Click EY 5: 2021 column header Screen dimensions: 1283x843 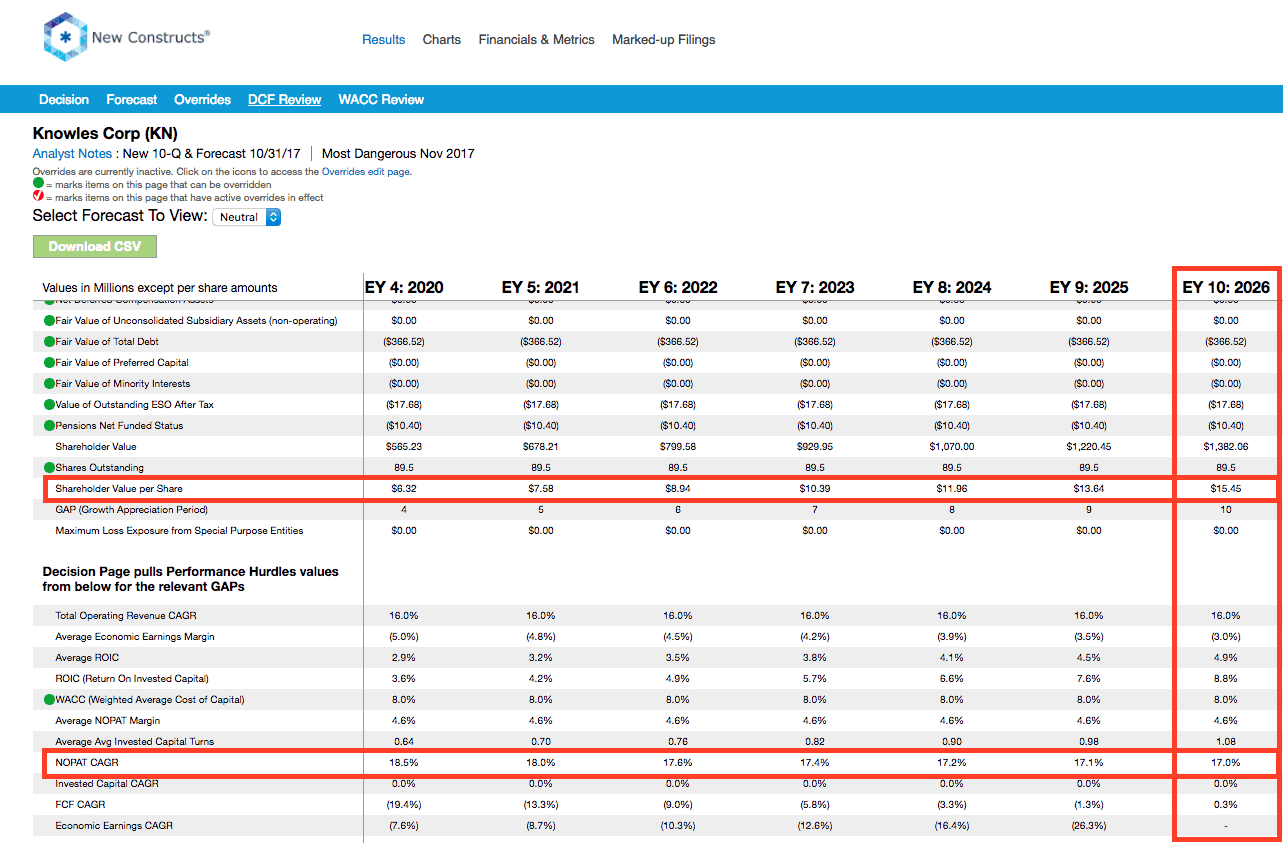(x=541, y=287)
